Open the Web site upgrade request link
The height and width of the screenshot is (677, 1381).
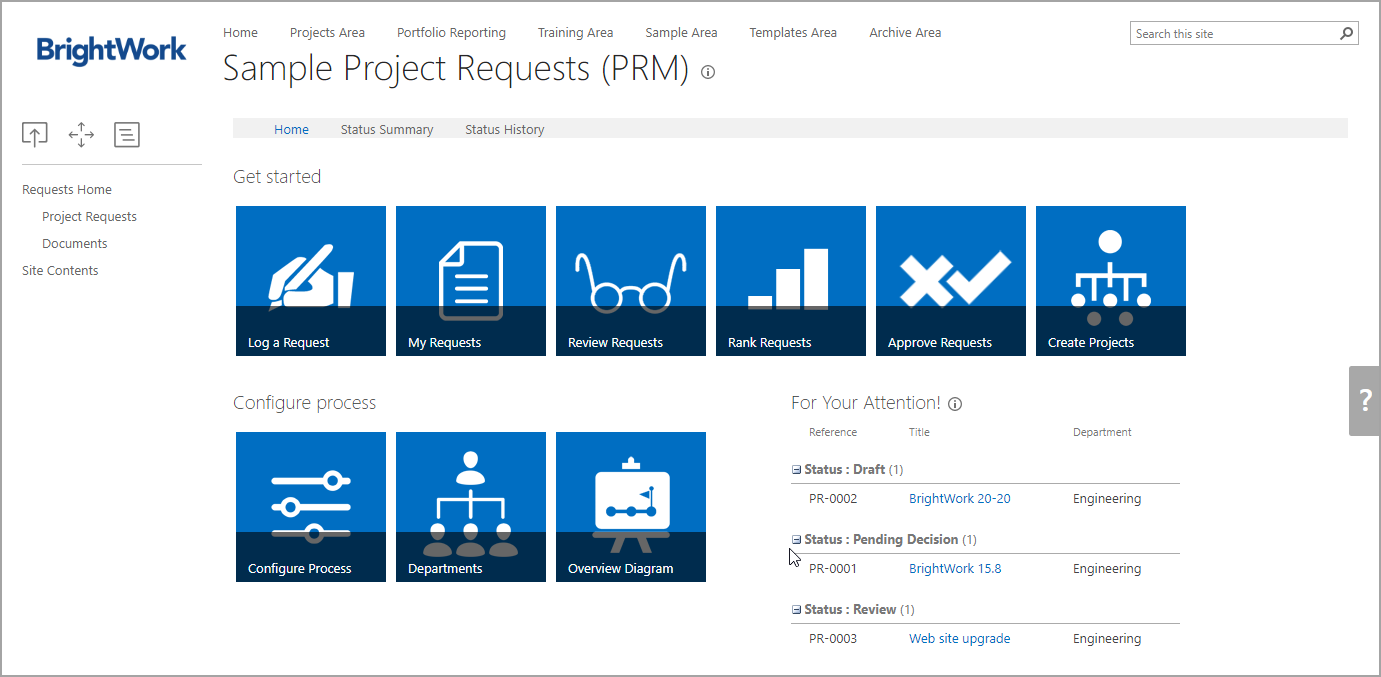(959, 639)
